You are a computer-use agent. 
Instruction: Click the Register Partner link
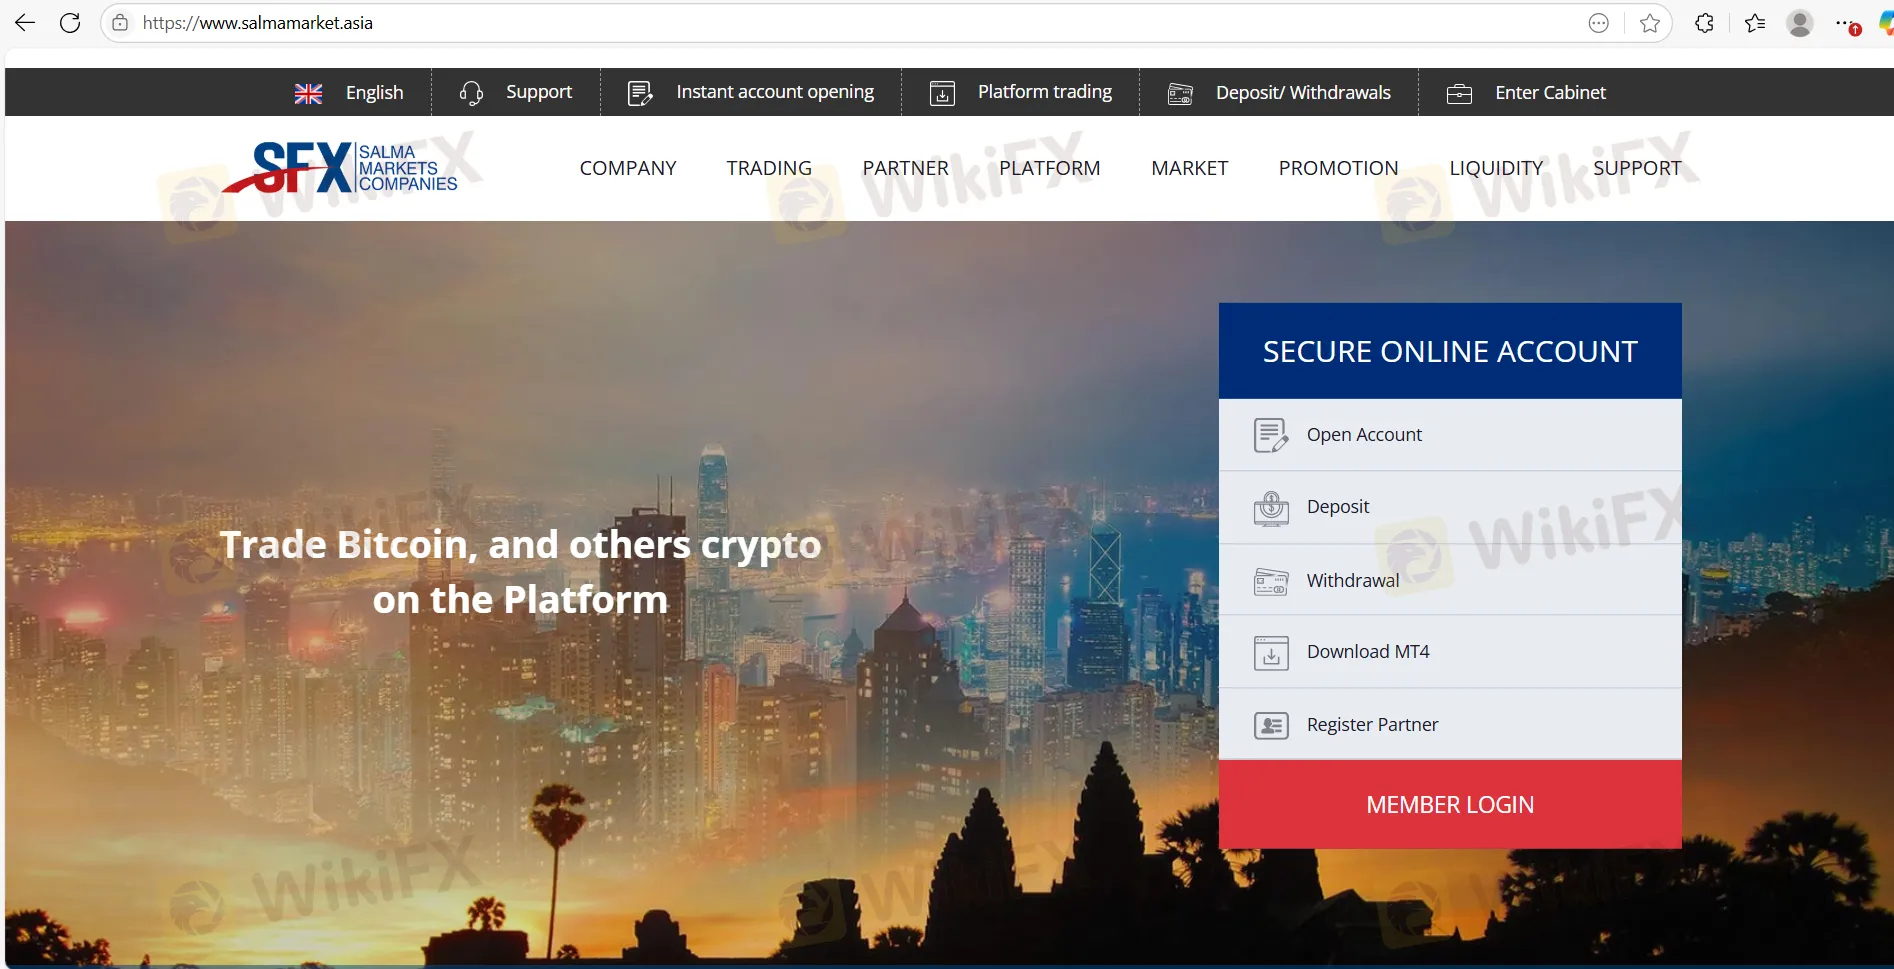pos(1372,725)
